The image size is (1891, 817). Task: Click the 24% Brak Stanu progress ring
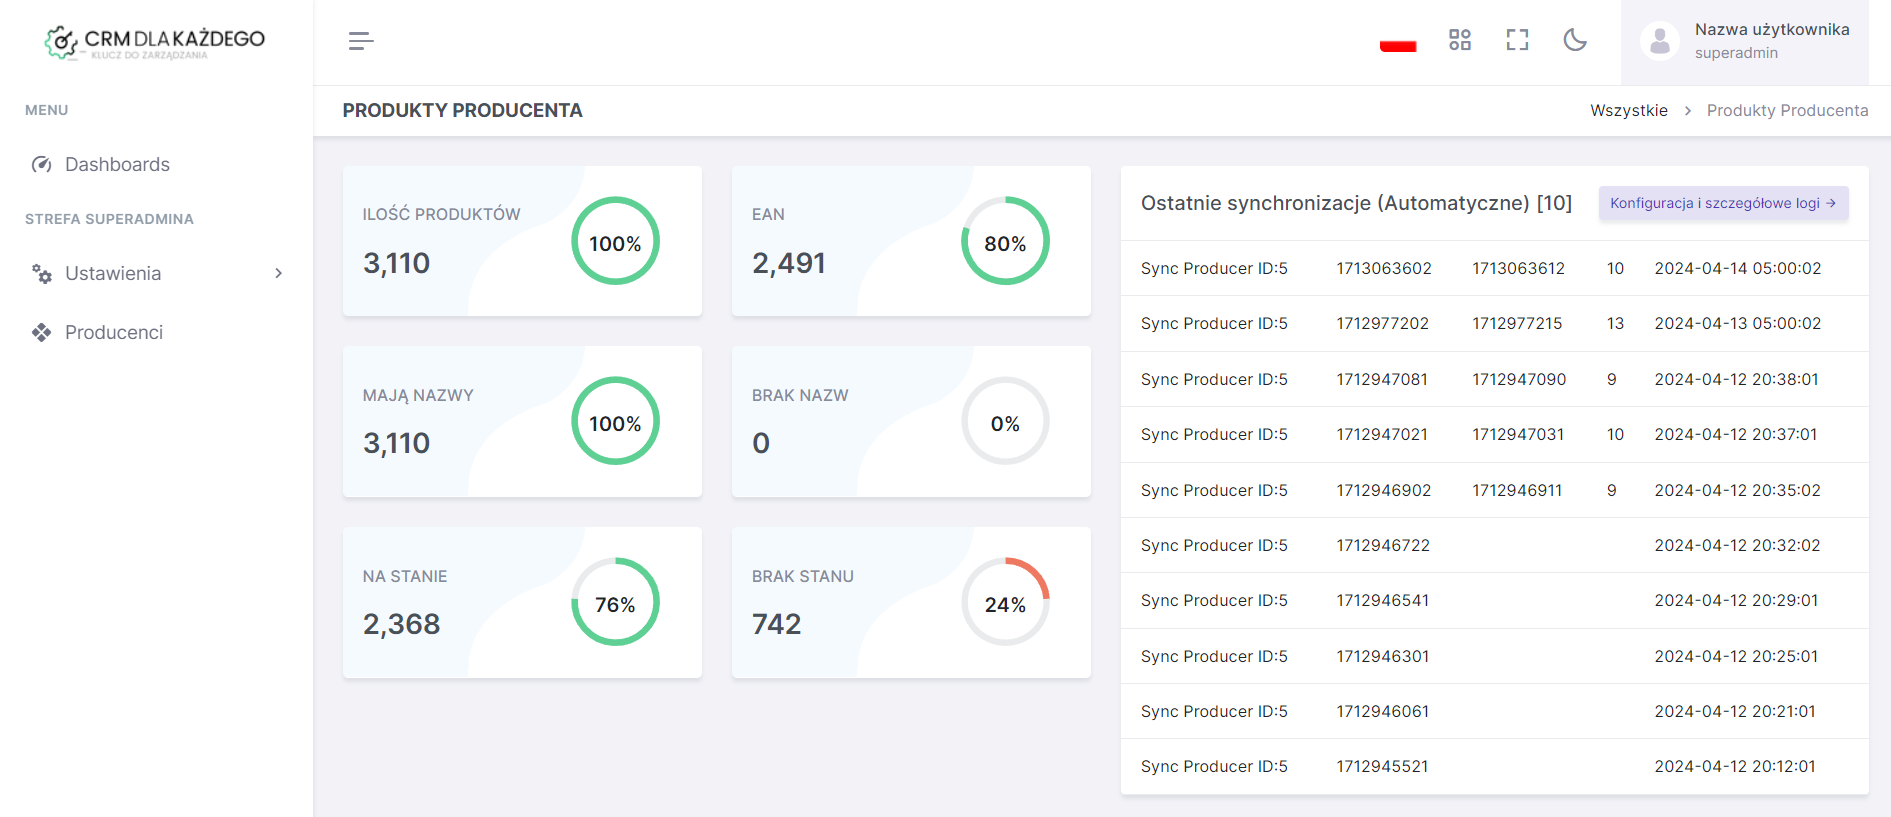pos(1004,603)
